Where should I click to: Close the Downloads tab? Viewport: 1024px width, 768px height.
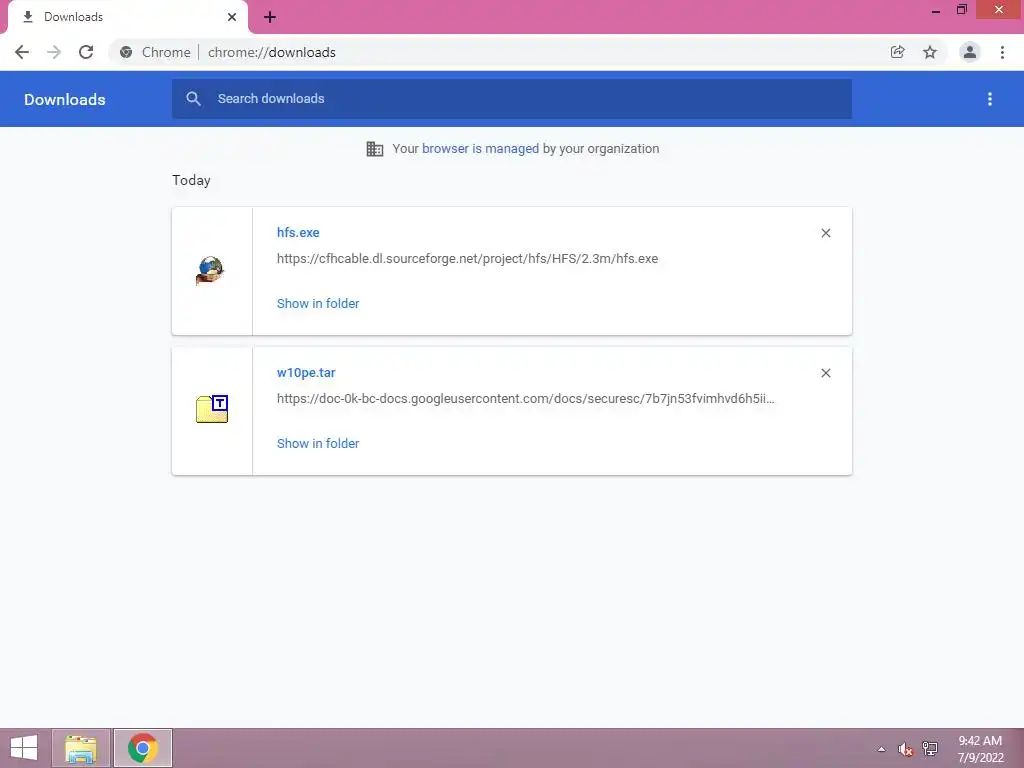(232, 17)
